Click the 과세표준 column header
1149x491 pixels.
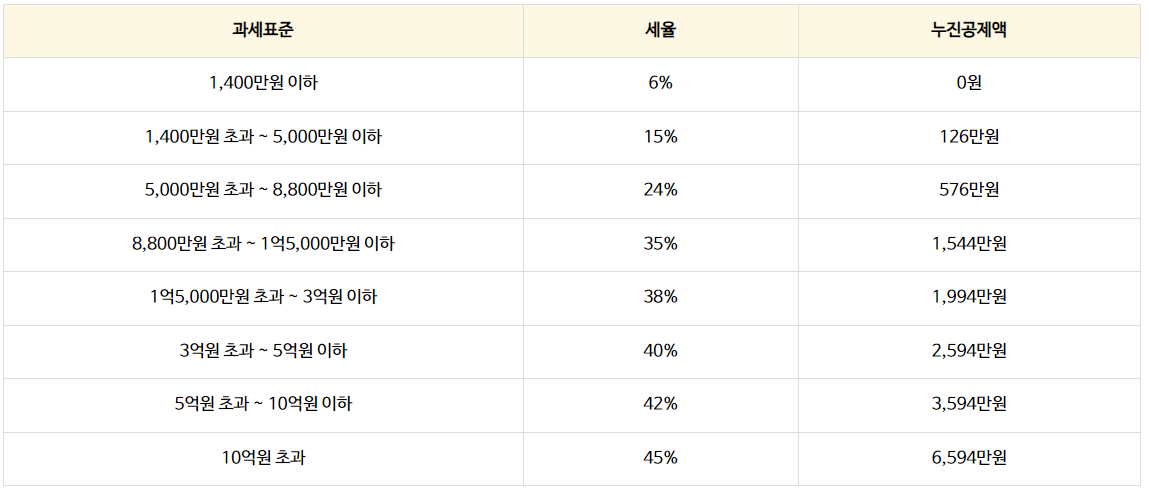click(x=263, y=32)
